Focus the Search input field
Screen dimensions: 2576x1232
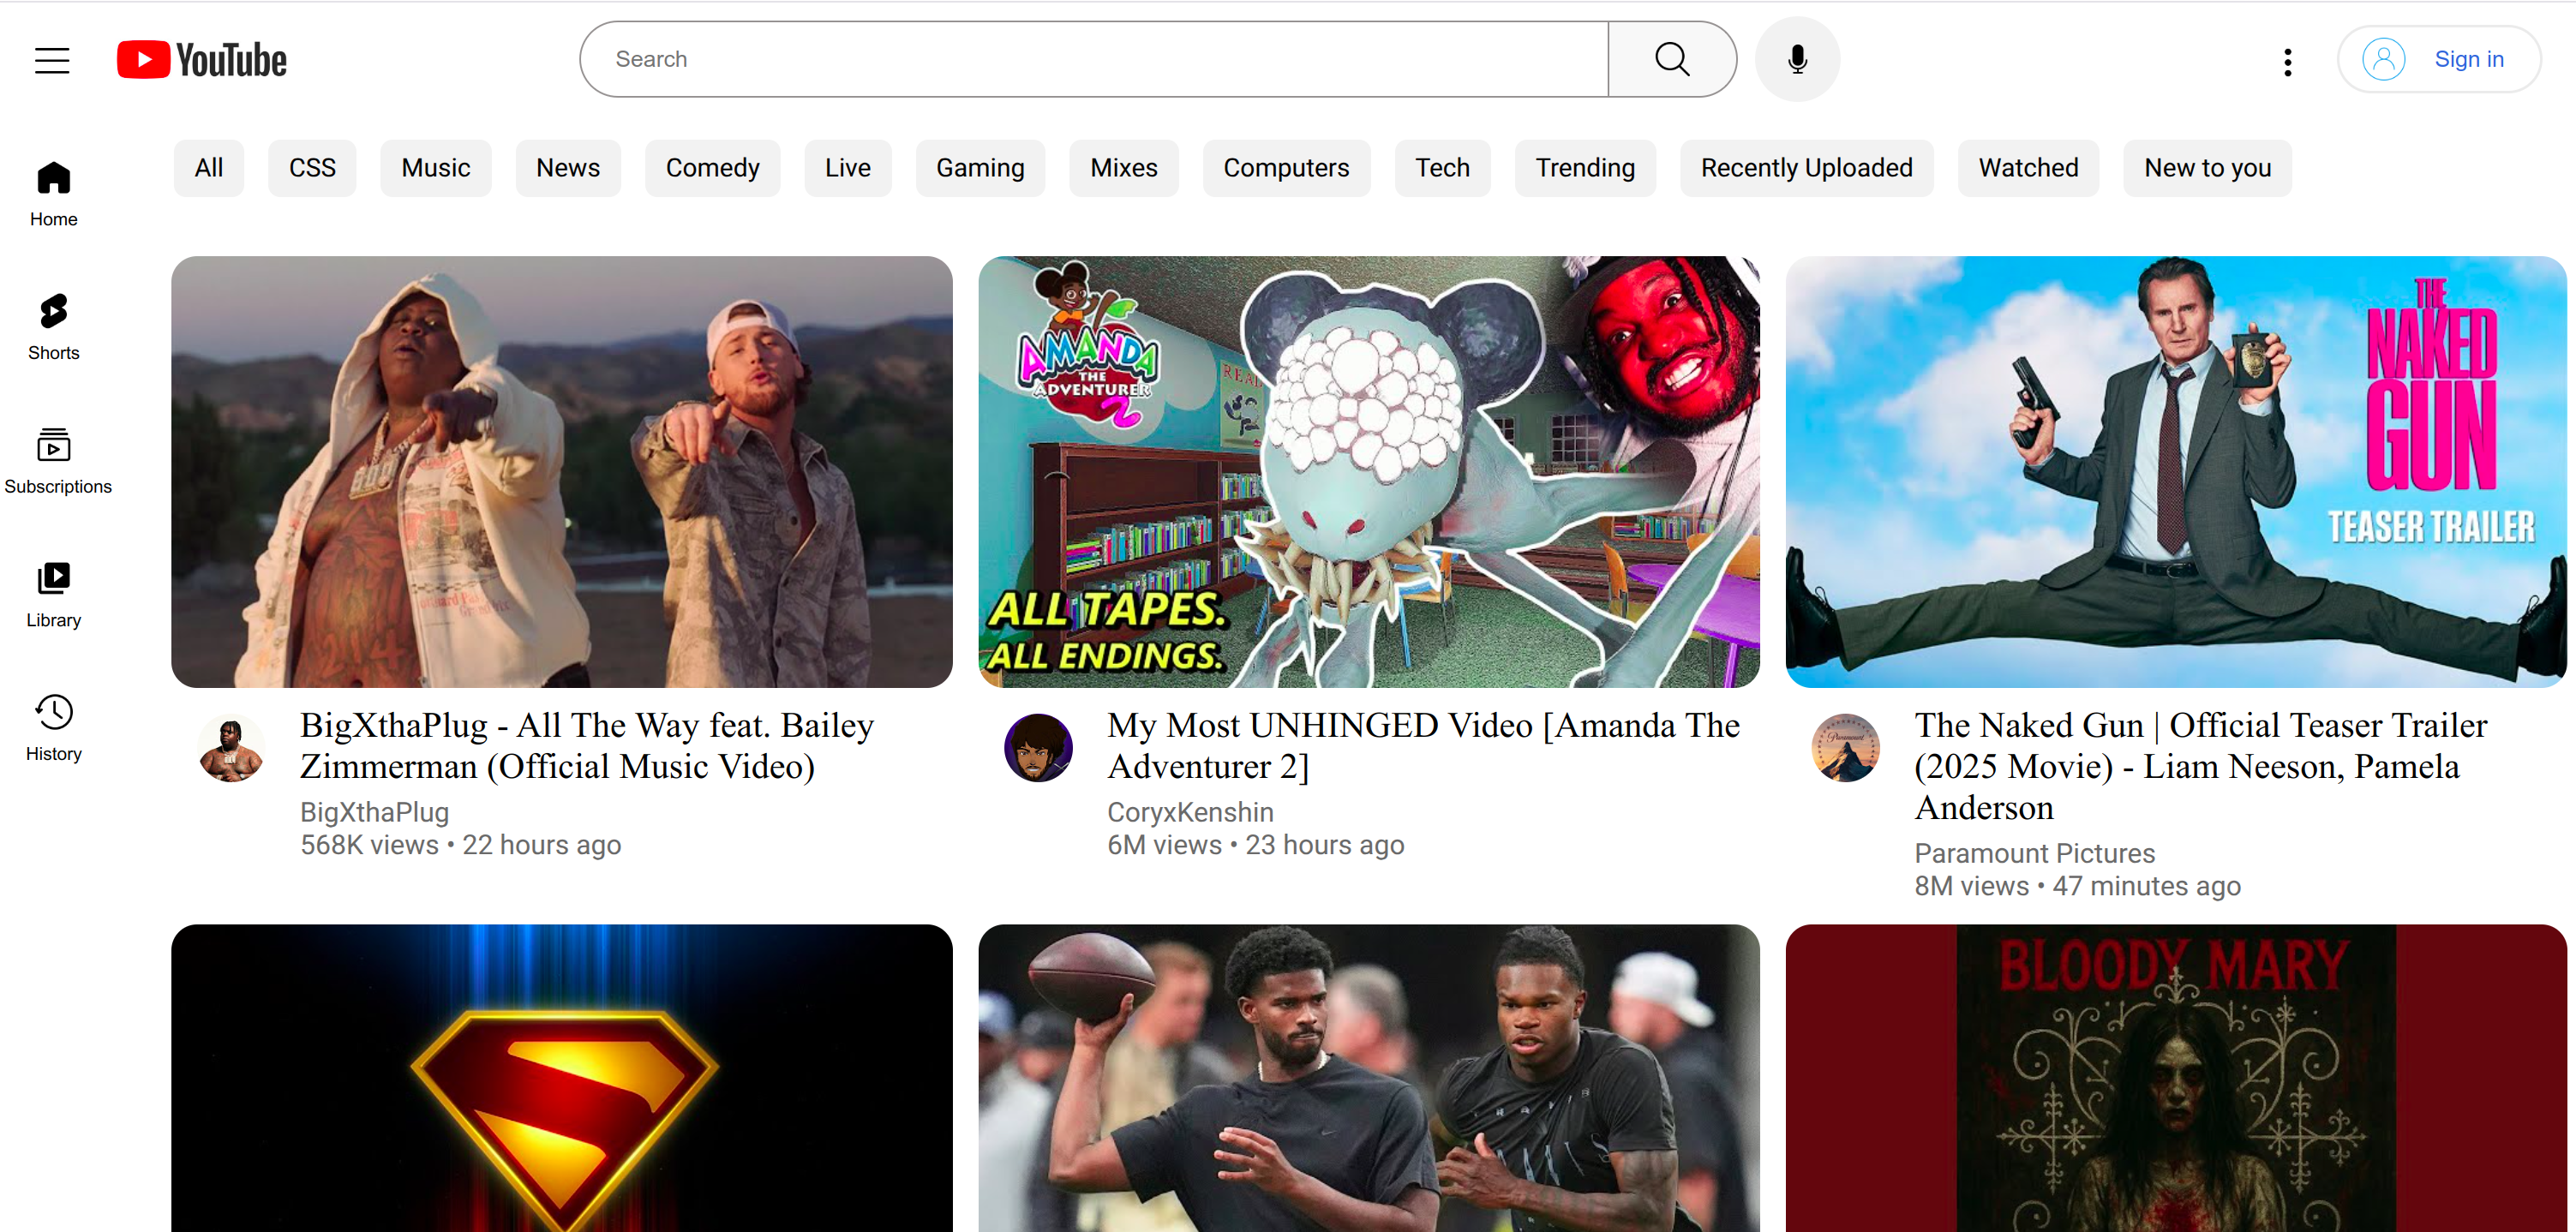tap(1094, 59)
